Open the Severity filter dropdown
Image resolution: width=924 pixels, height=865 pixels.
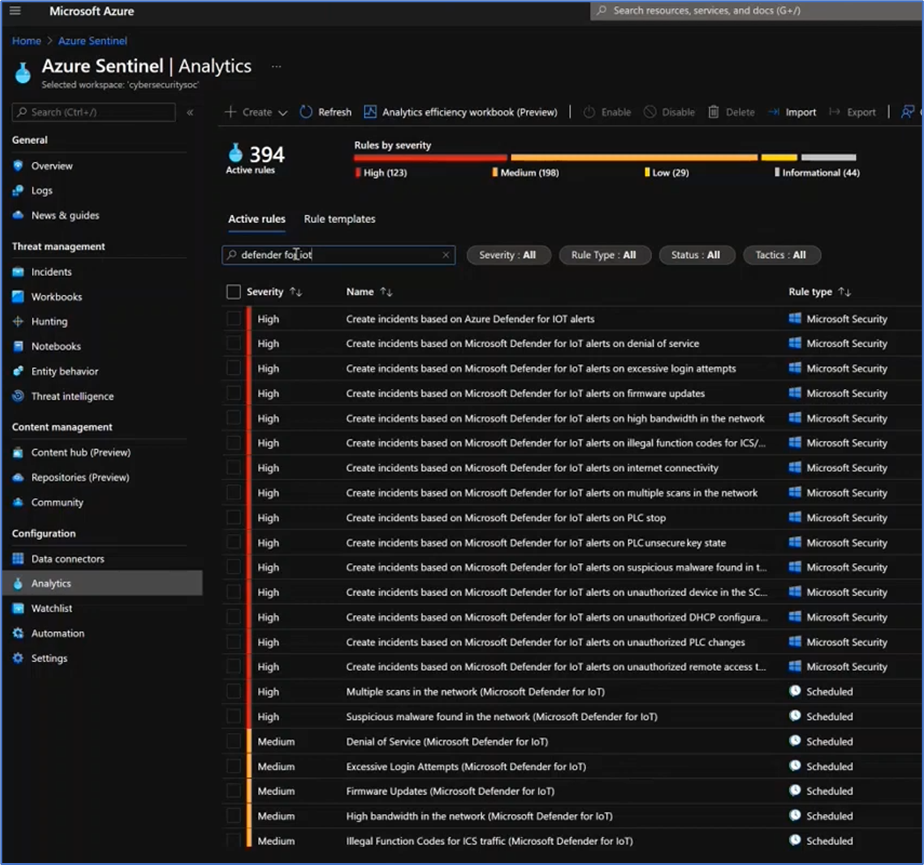point(508,255)
